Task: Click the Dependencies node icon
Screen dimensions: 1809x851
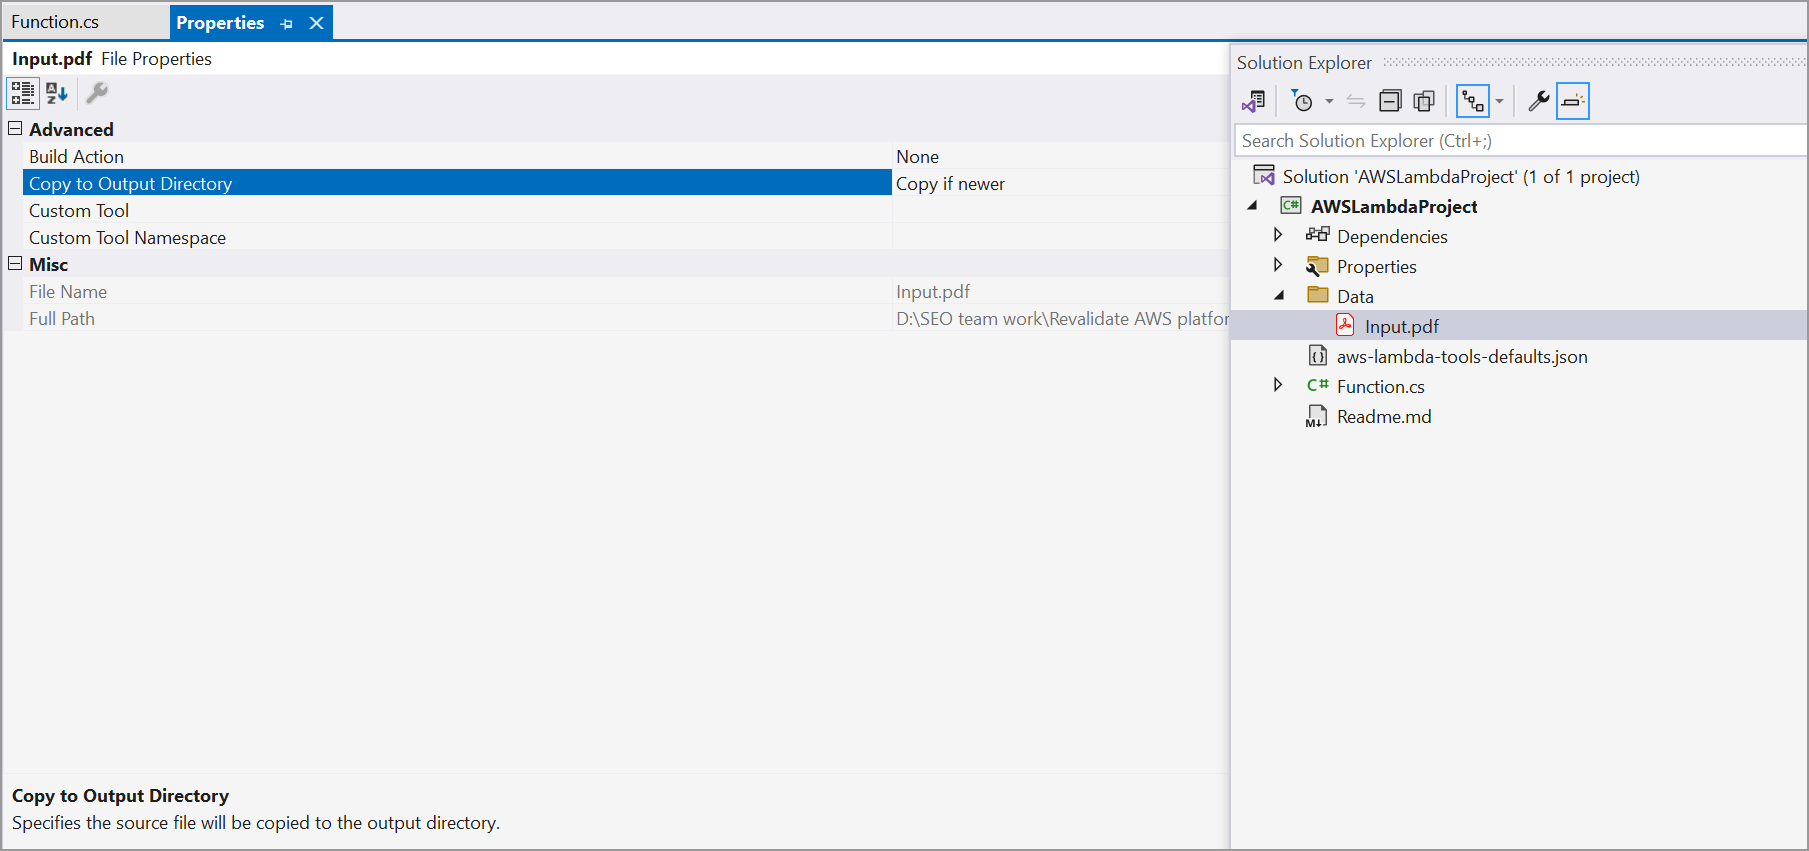Action: pyautogui.click(x=1318, y=235)
